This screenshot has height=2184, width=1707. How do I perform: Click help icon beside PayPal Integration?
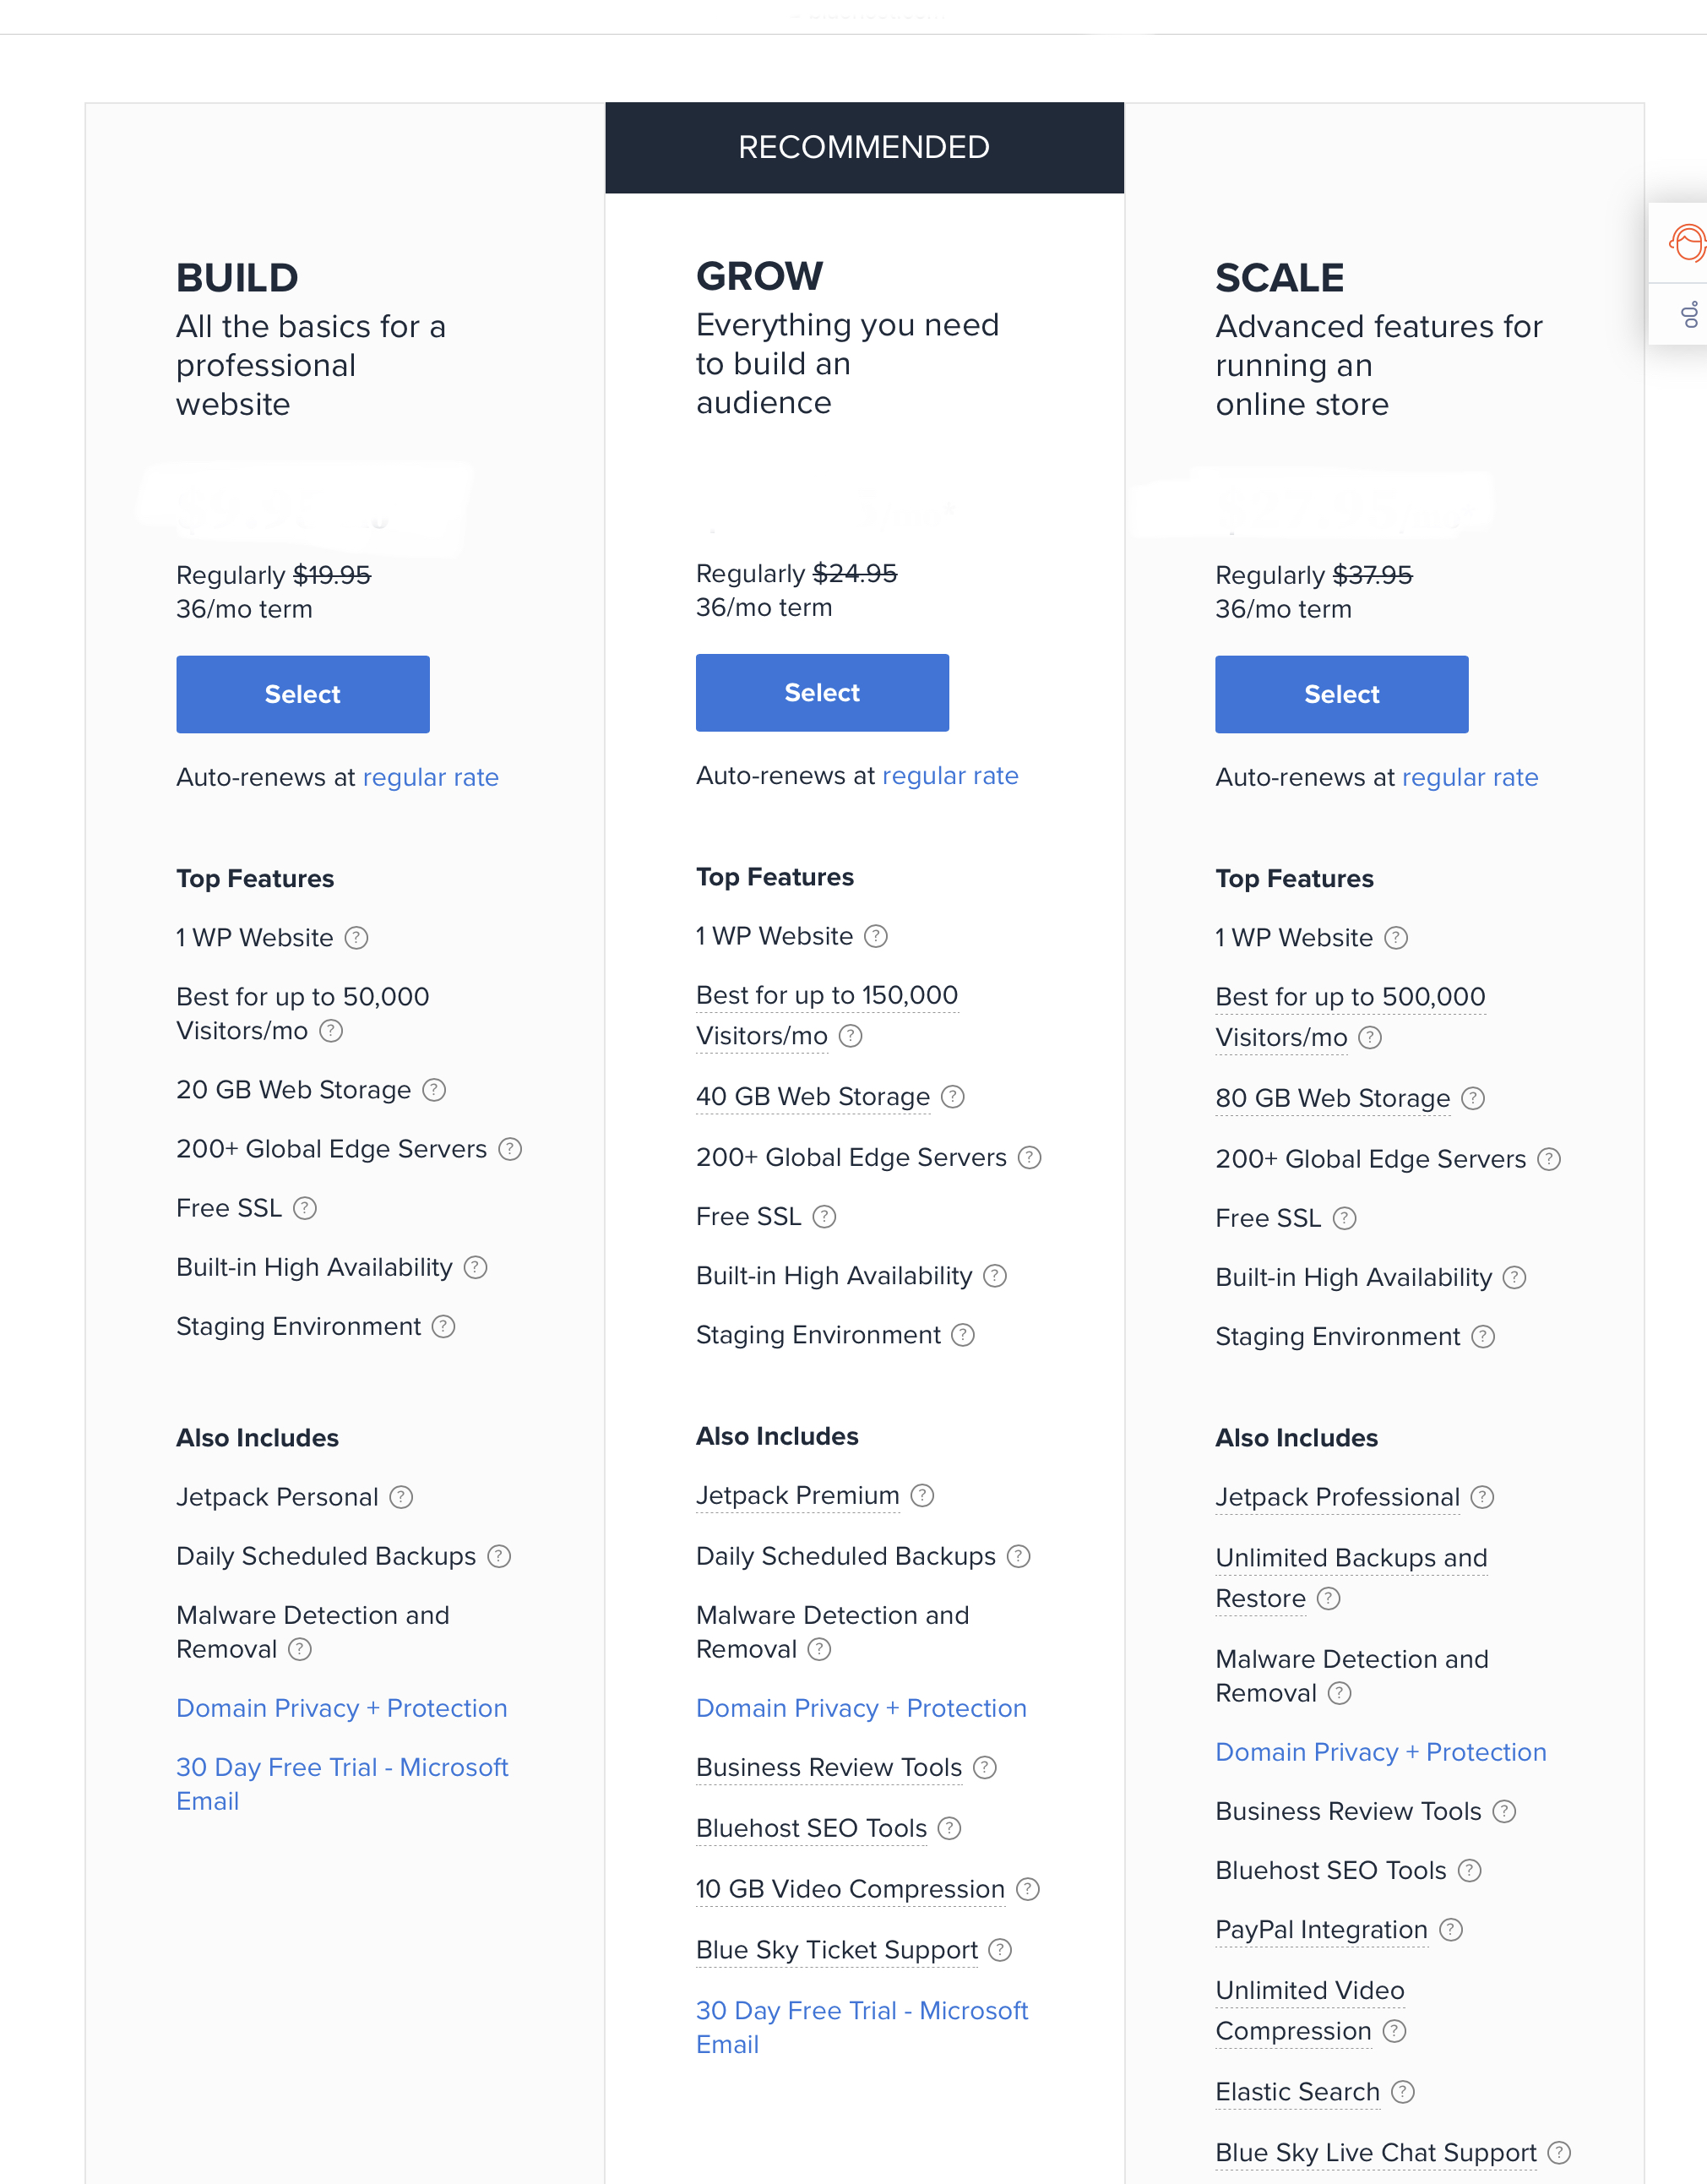[x=1451, y=1930]
